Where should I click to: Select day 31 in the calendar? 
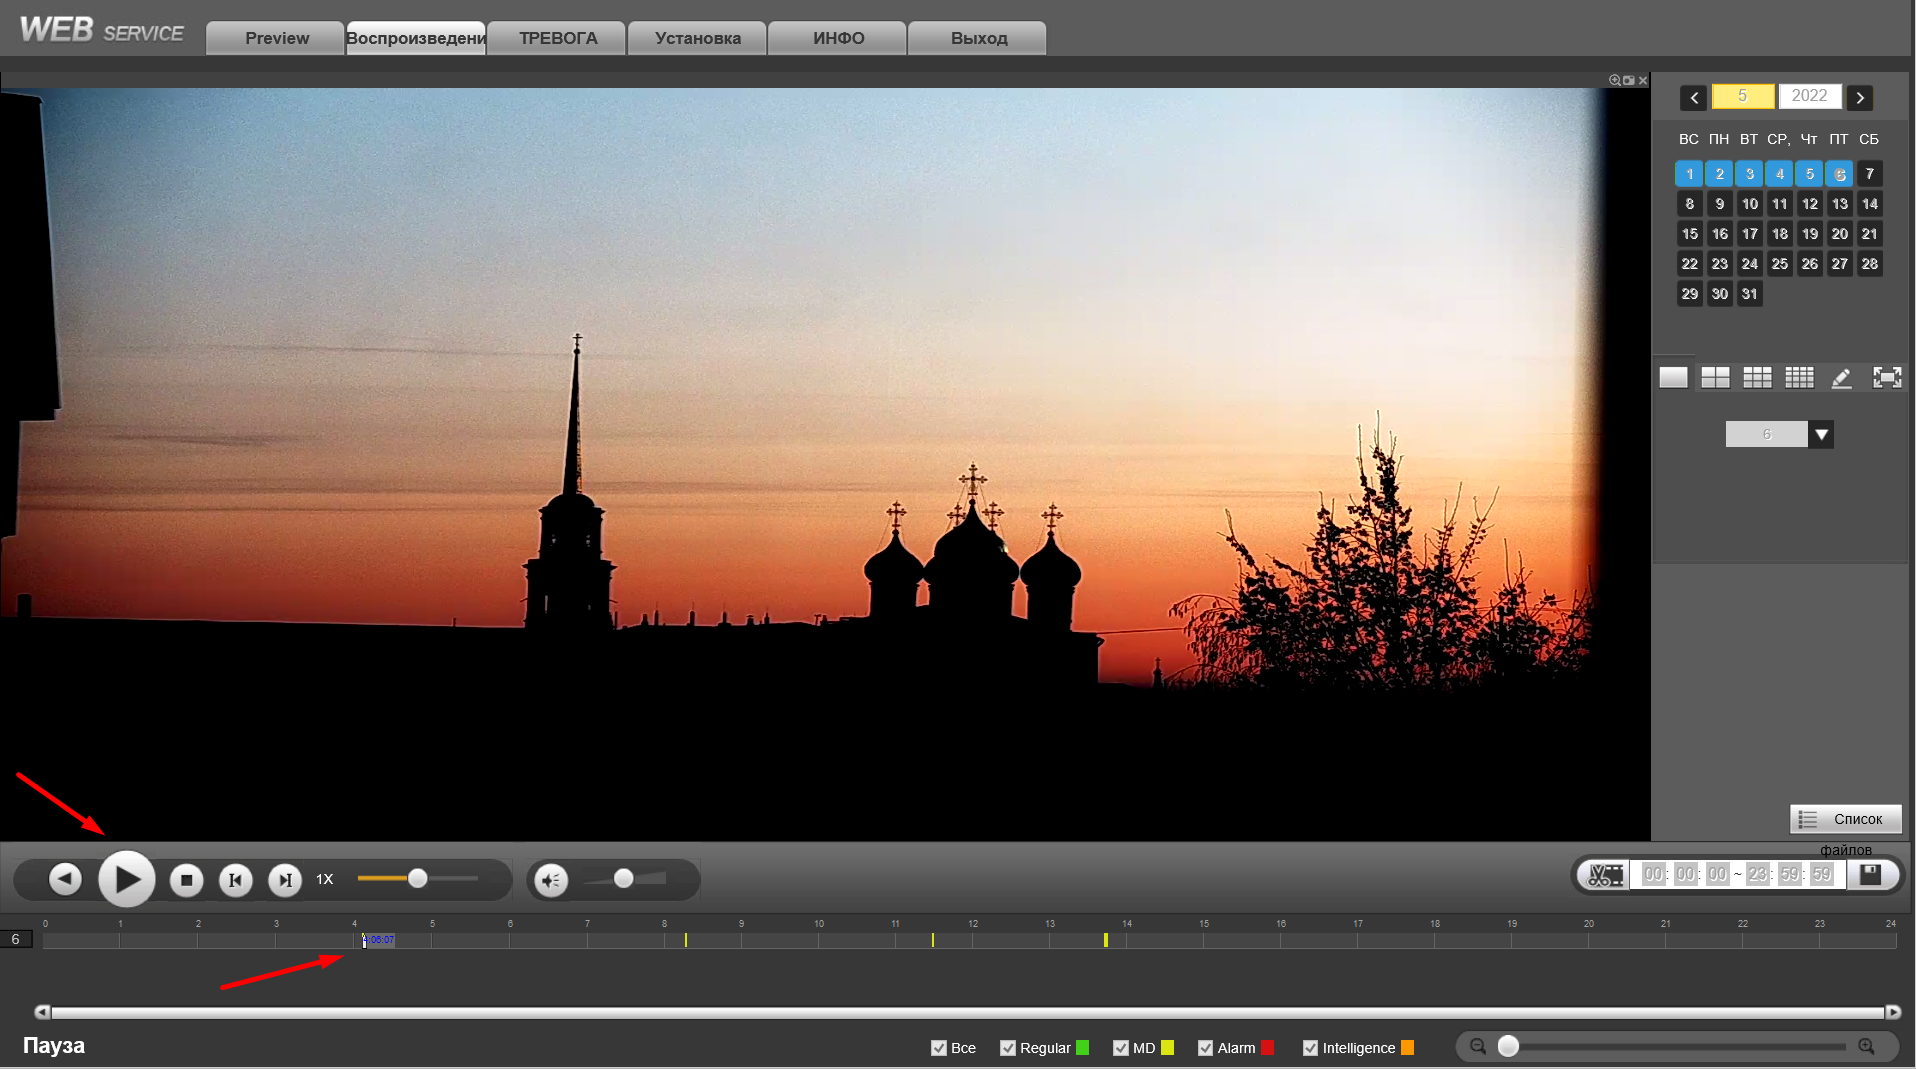click(x=1749, y=294)
